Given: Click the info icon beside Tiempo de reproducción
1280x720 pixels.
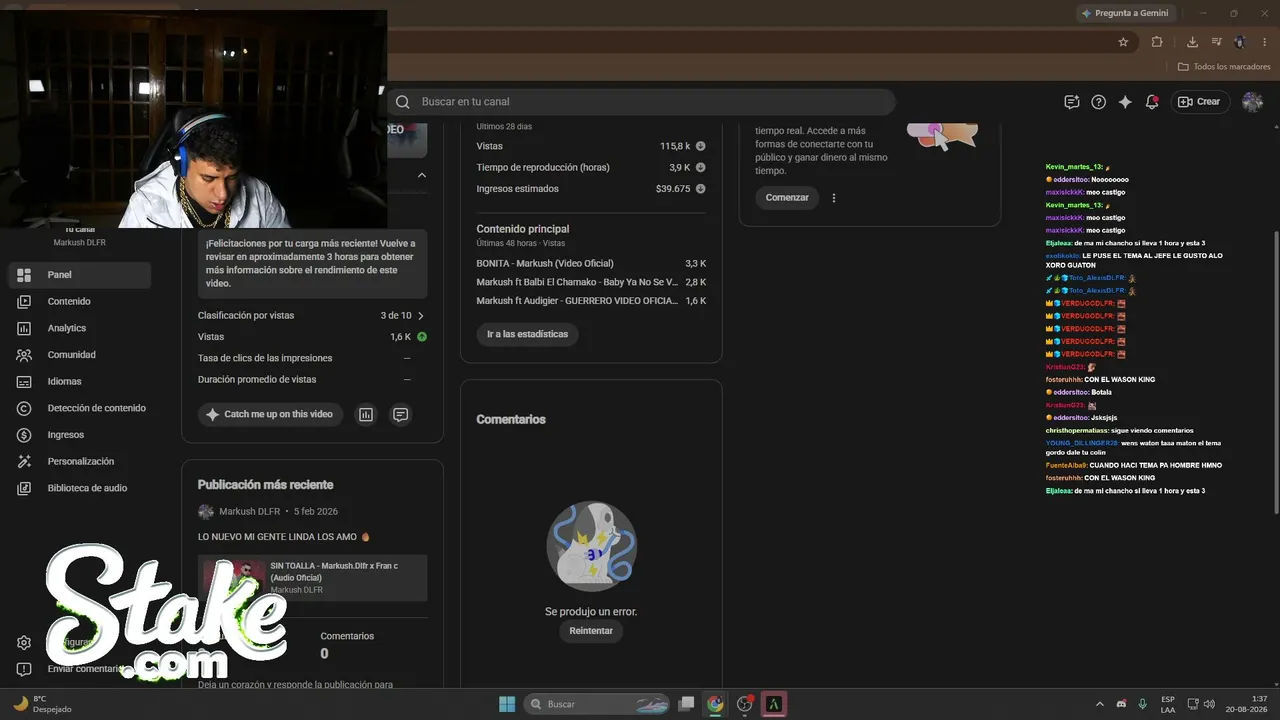Looking at the screenshot, I should point(700,167).
